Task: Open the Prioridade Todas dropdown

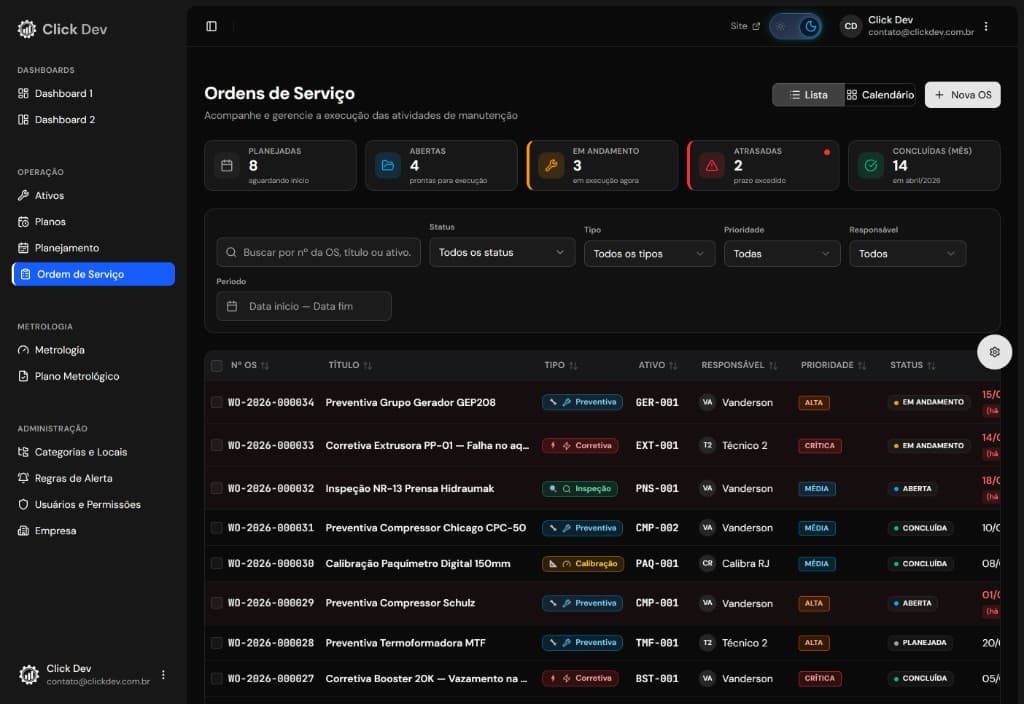Action: tap(782, 253)
